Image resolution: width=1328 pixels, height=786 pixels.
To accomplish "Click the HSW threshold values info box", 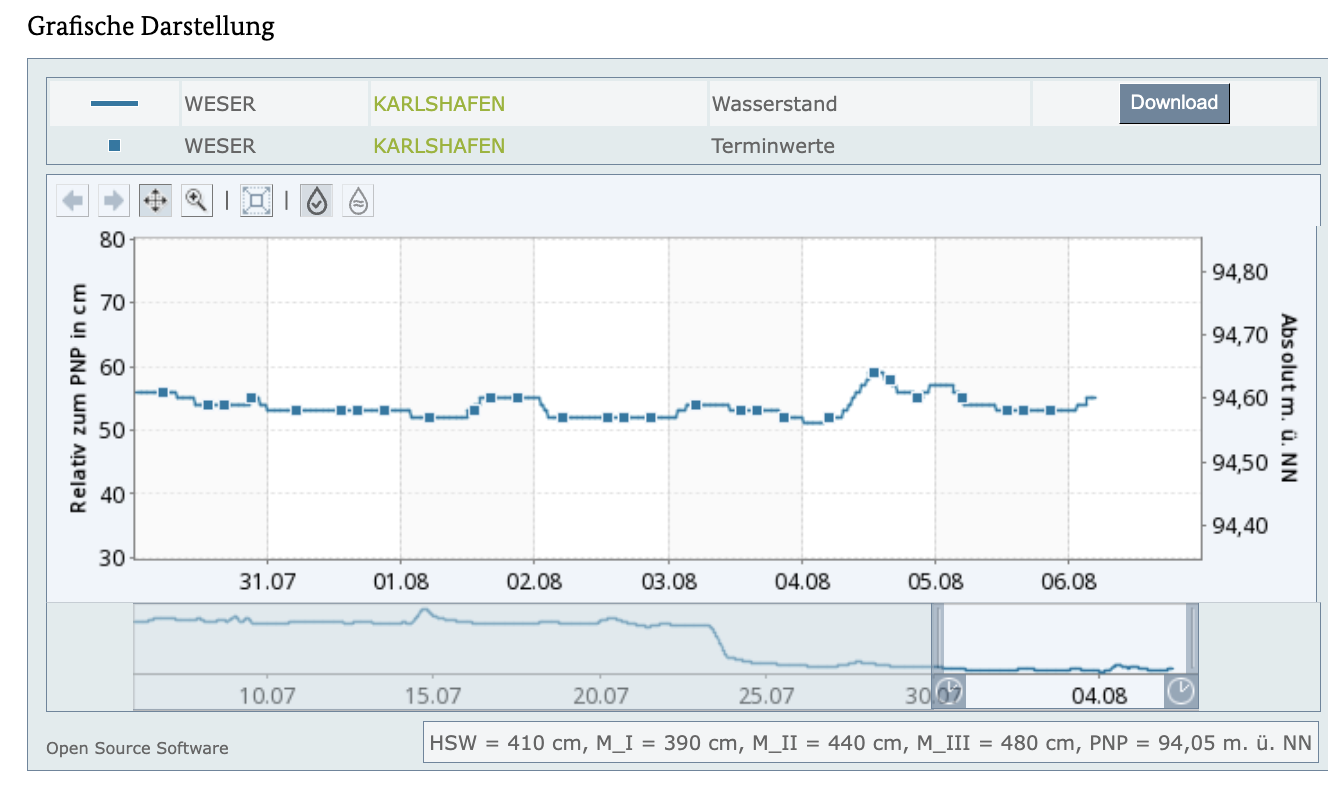I will (x=870, y=743).
